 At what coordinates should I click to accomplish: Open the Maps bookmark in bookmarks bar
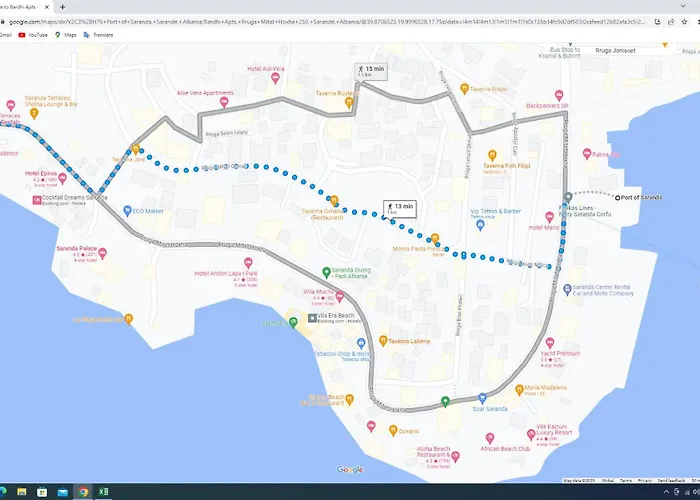[68, 34]
